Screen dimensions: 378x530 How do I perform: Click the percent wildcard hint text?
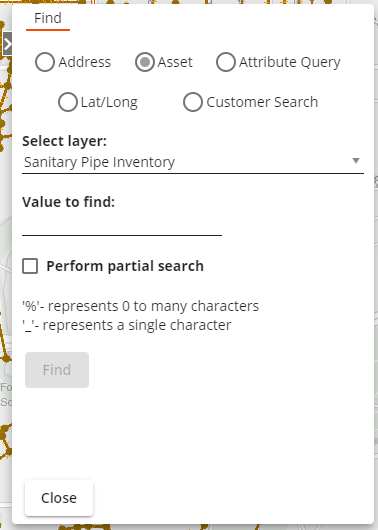[140, 306]
